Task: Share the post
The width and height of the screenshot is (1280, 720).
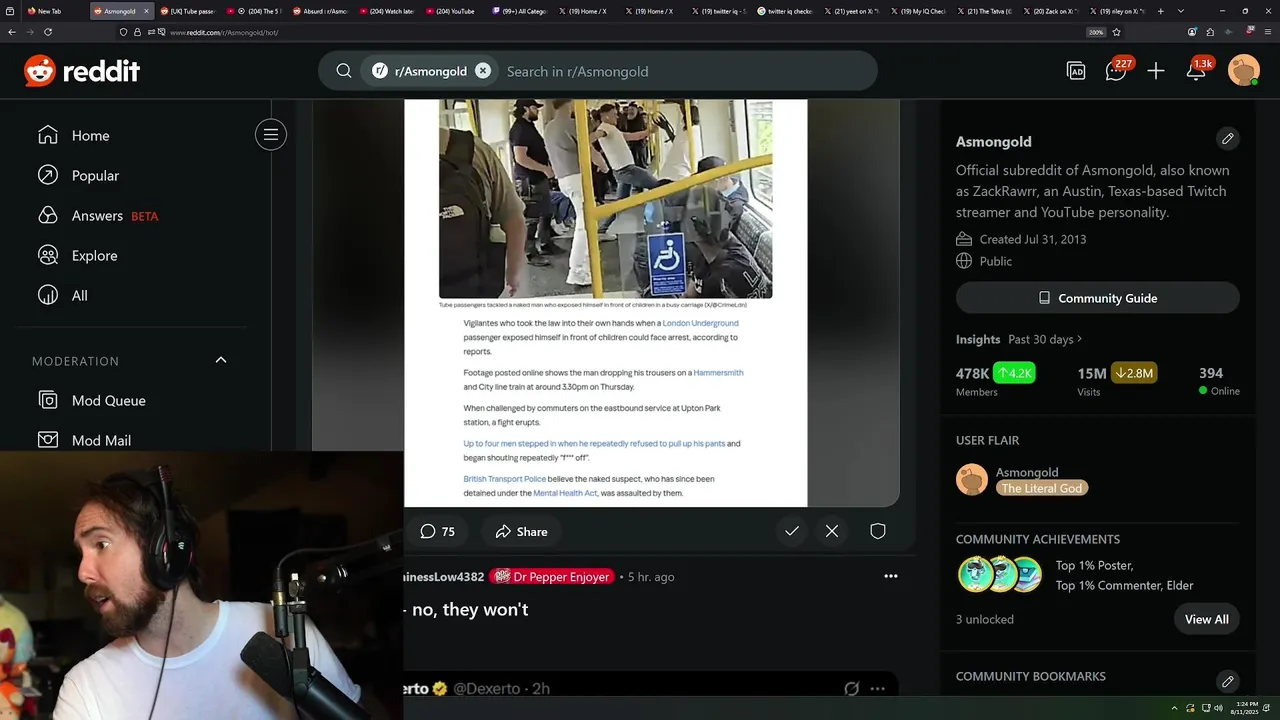Action: pyautogui.click(x=521, y=531)
